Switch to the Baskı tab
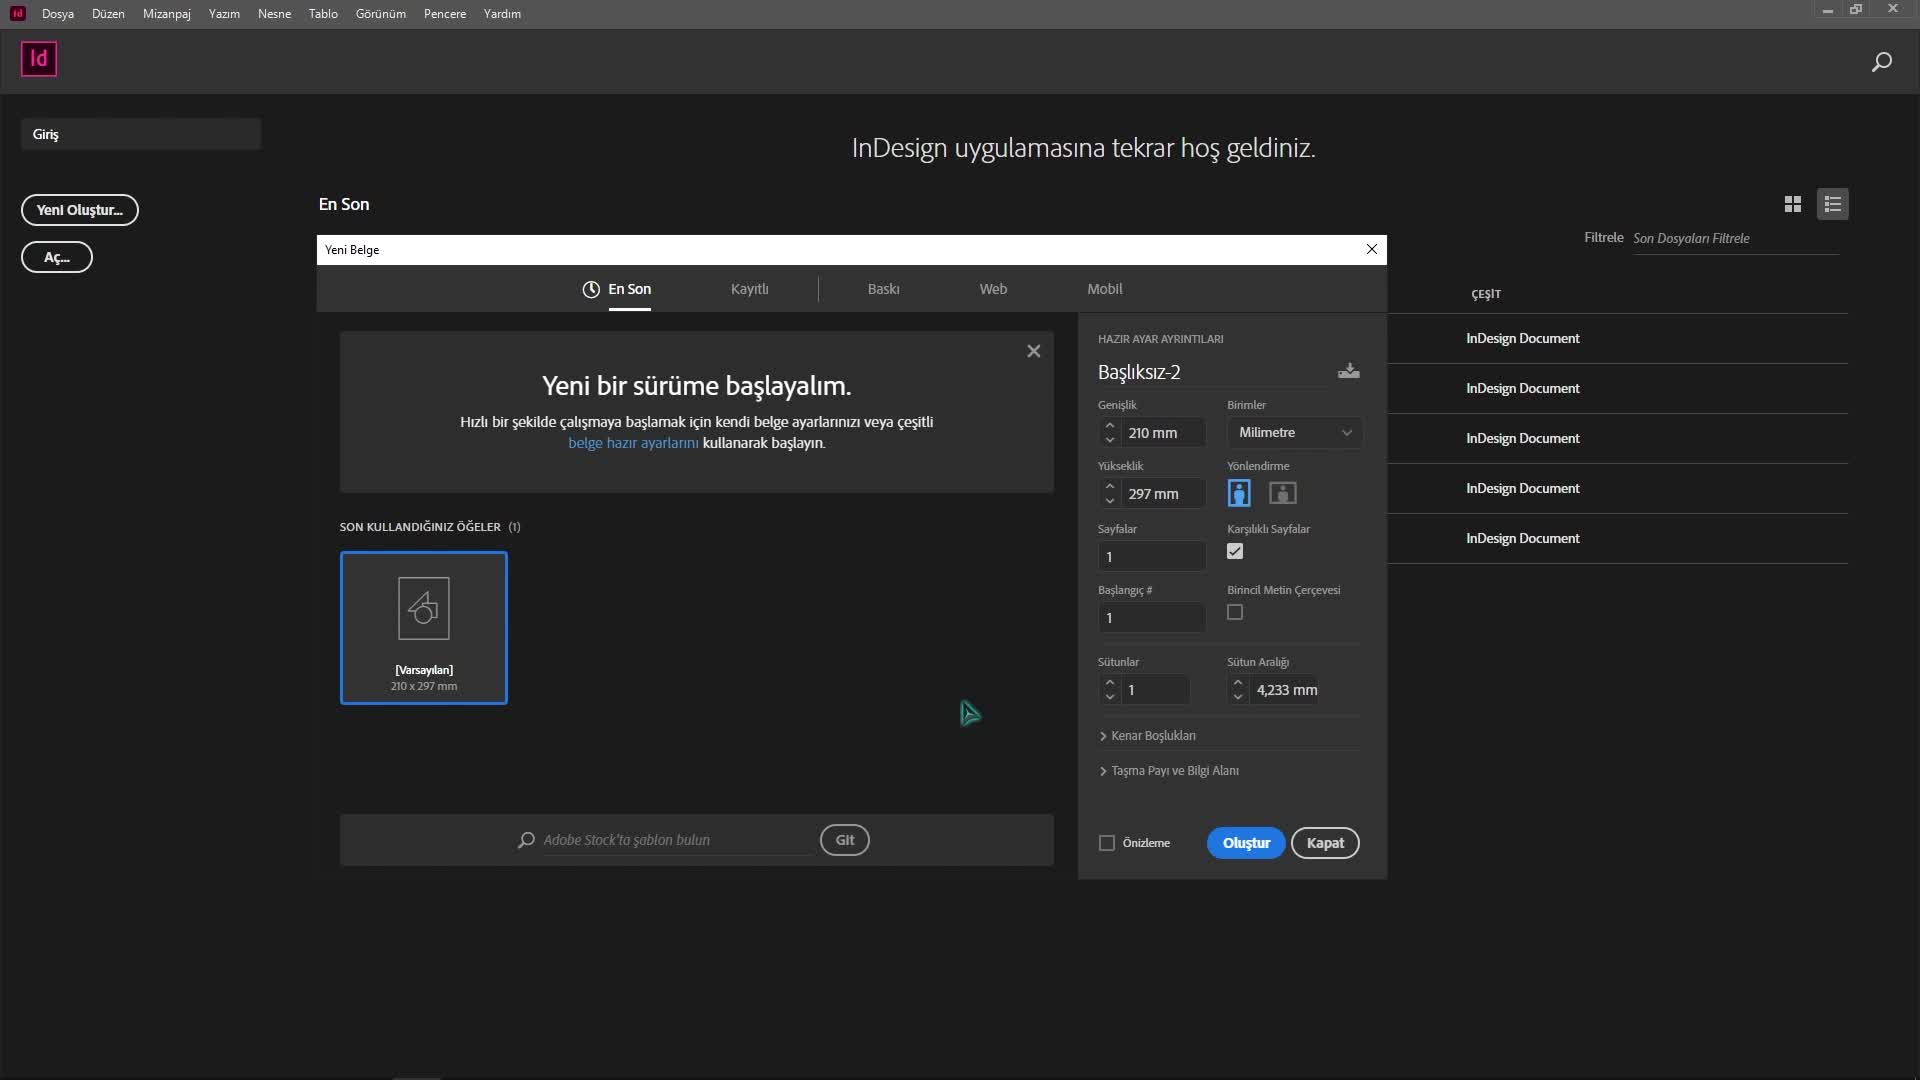 [x=883, y=289]
